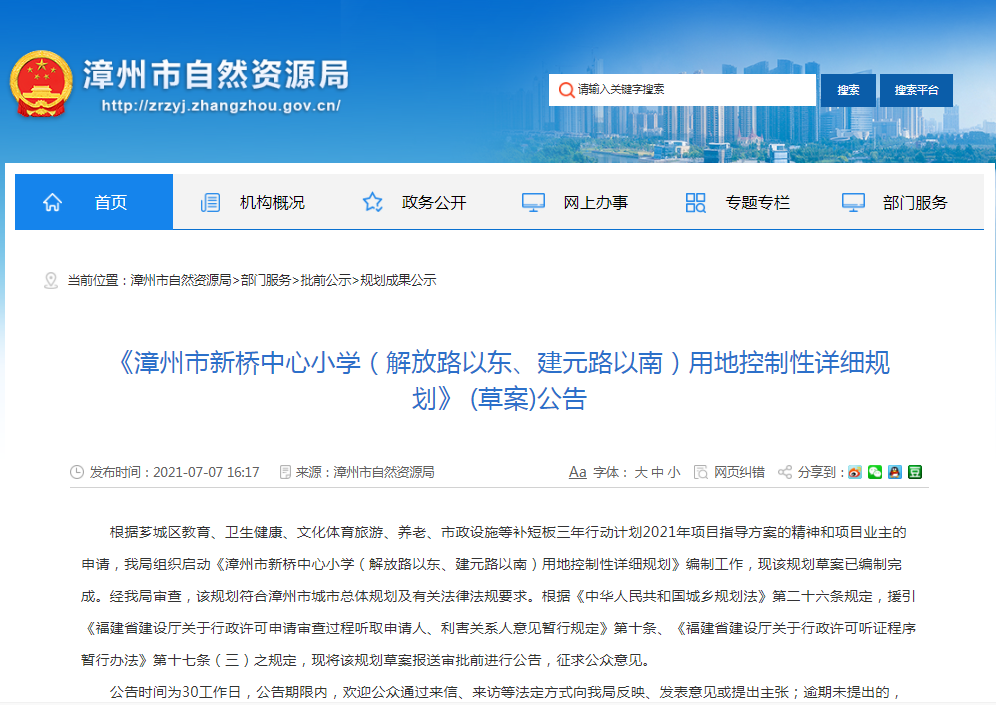Share the article via WeChat icon
The width and height of the screenshot is (996, 705).
(875, 472)
